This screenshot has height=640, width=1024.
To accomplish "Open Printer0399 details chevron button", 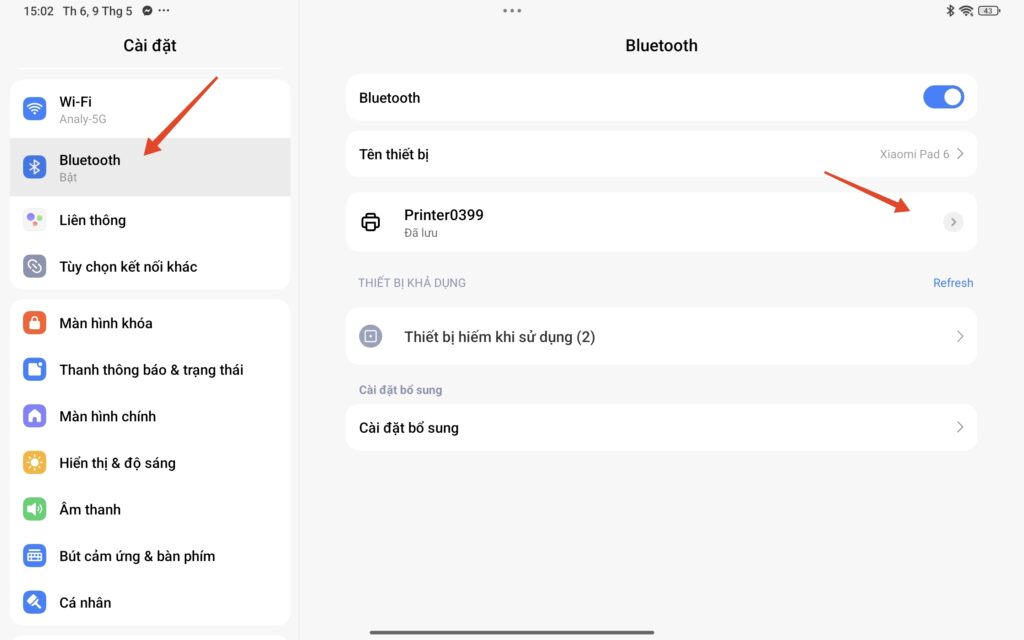I will (953, 222).
